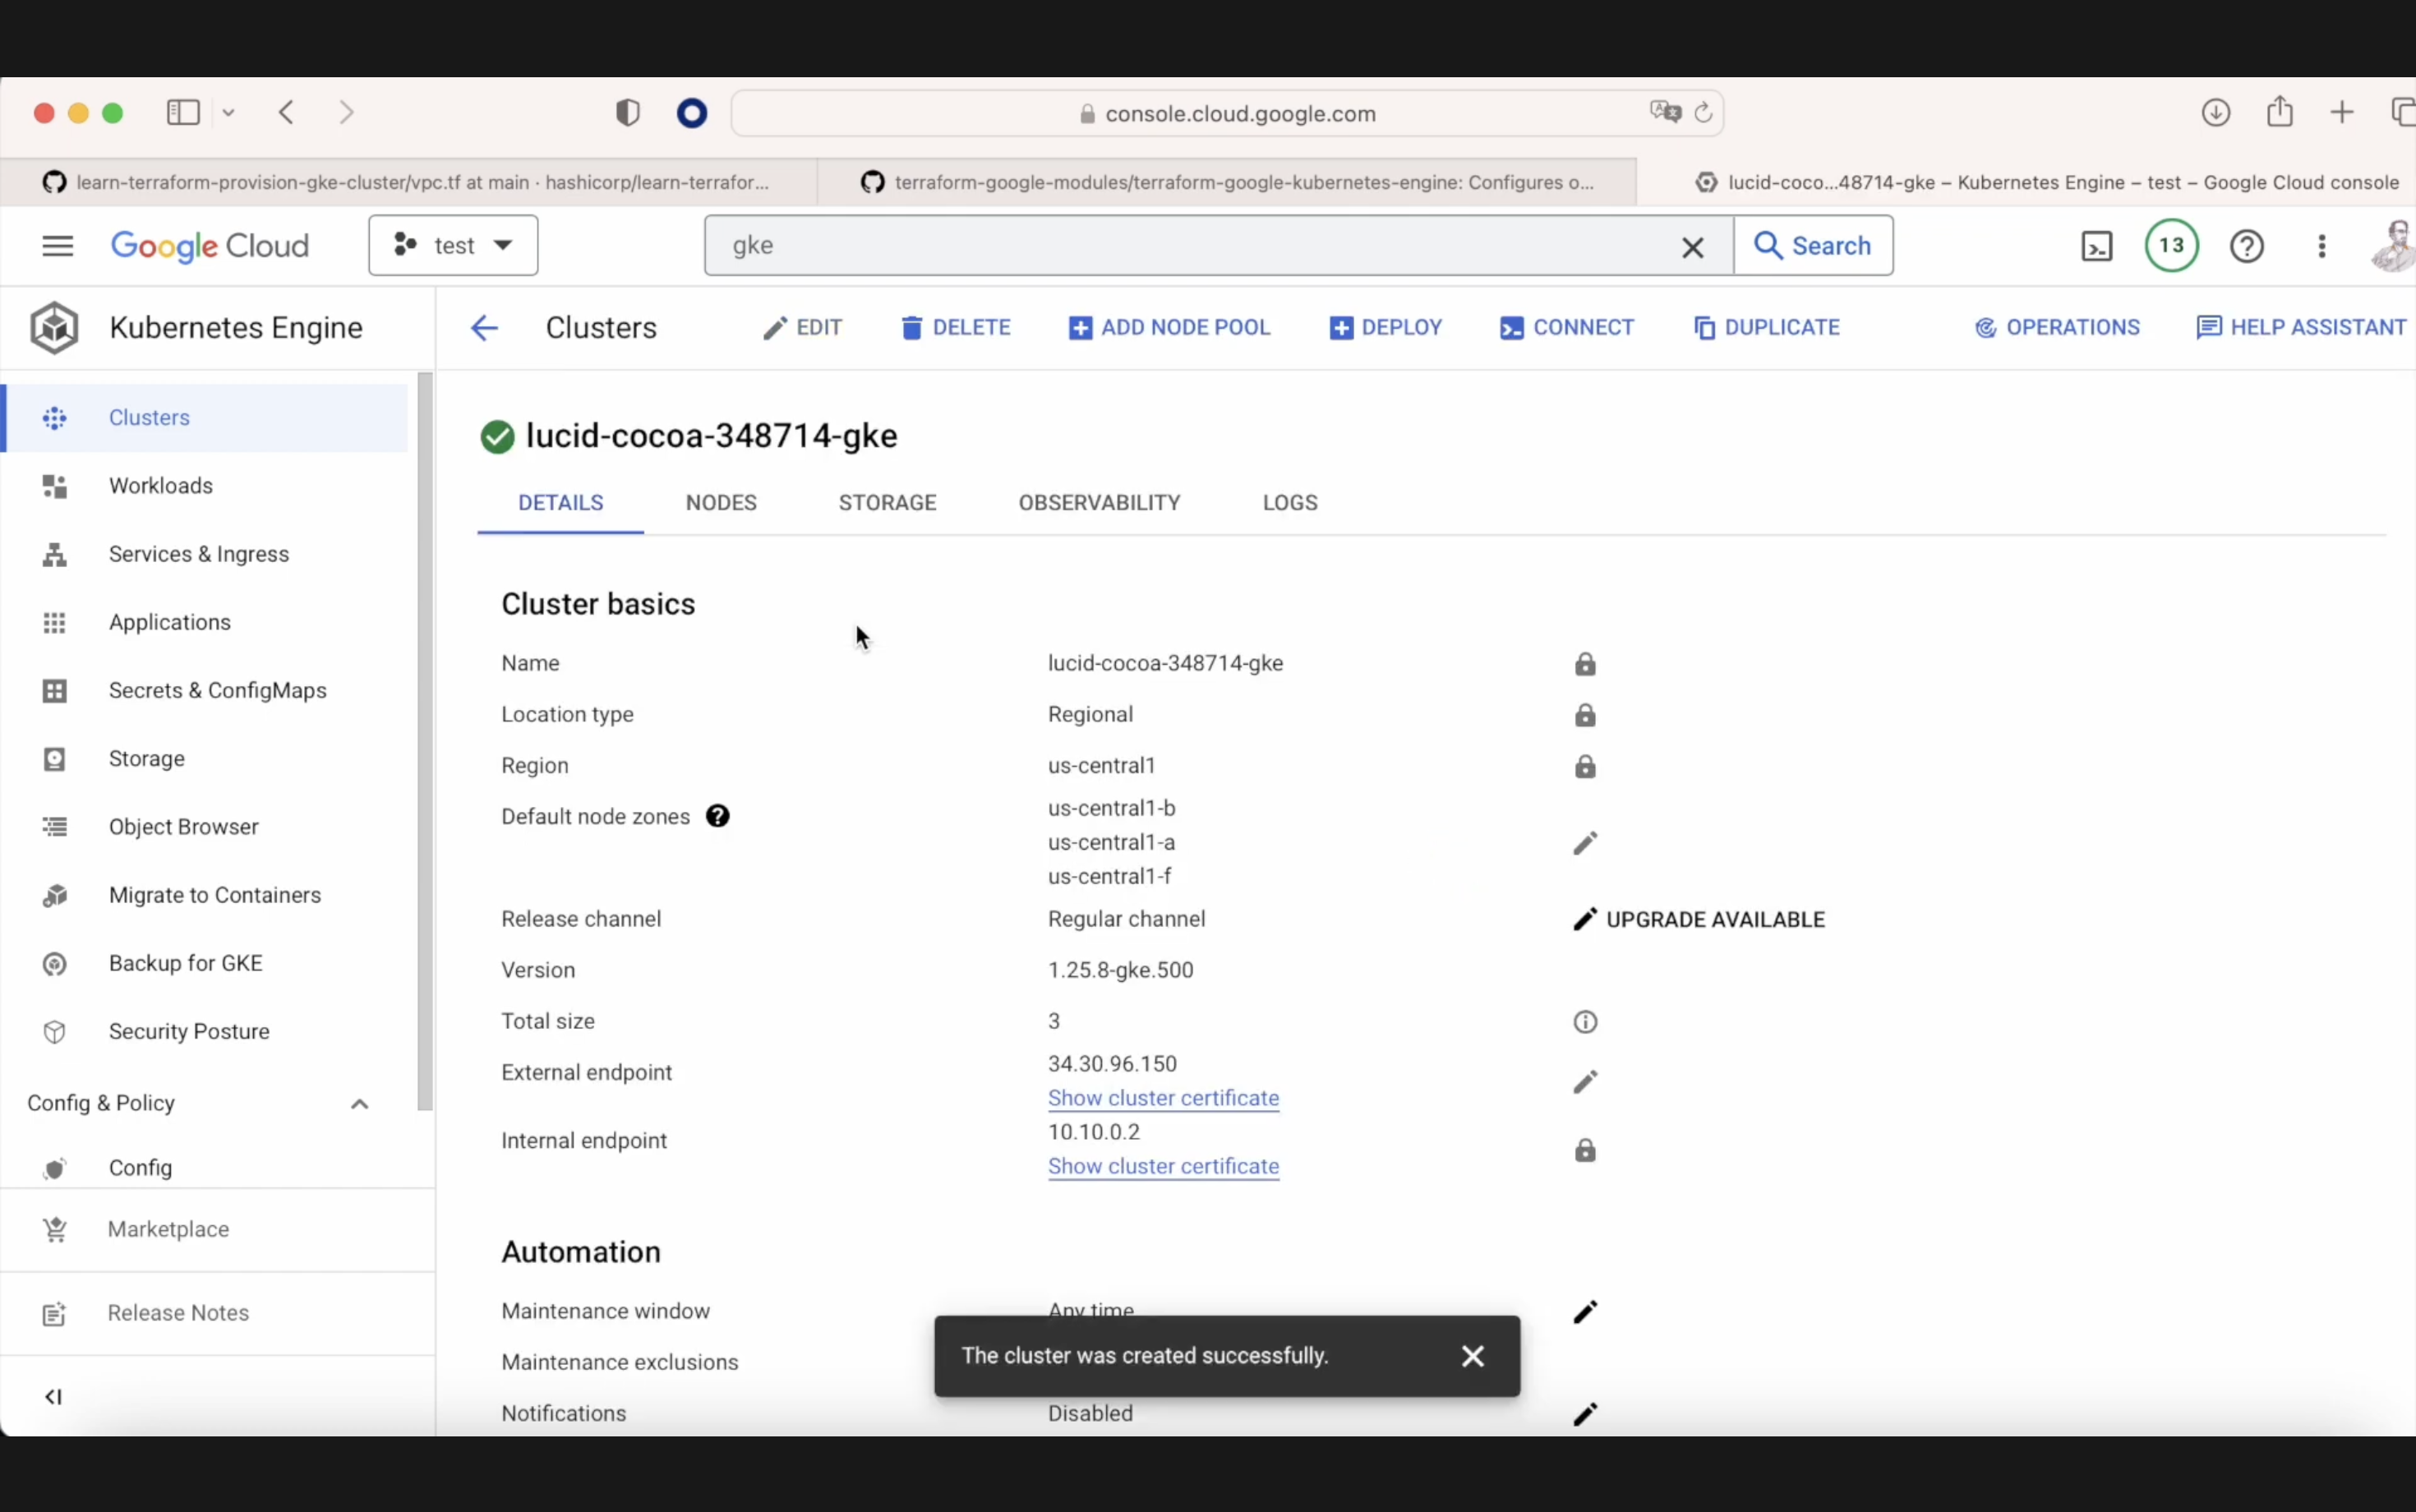Click the test project dropdown
Screen dimensions: 2416x1512
(451, 246)
